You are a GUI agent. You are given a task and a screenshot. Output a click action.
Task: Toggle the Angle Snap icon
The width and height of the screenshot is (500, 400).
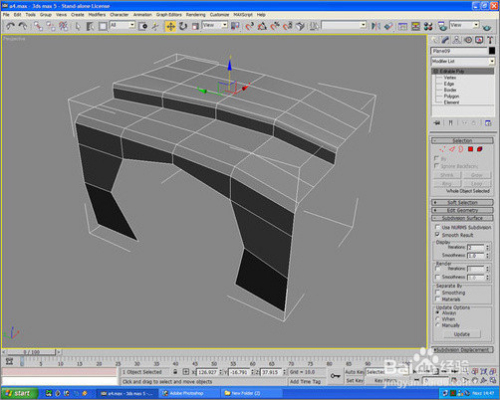coord(262,26)
